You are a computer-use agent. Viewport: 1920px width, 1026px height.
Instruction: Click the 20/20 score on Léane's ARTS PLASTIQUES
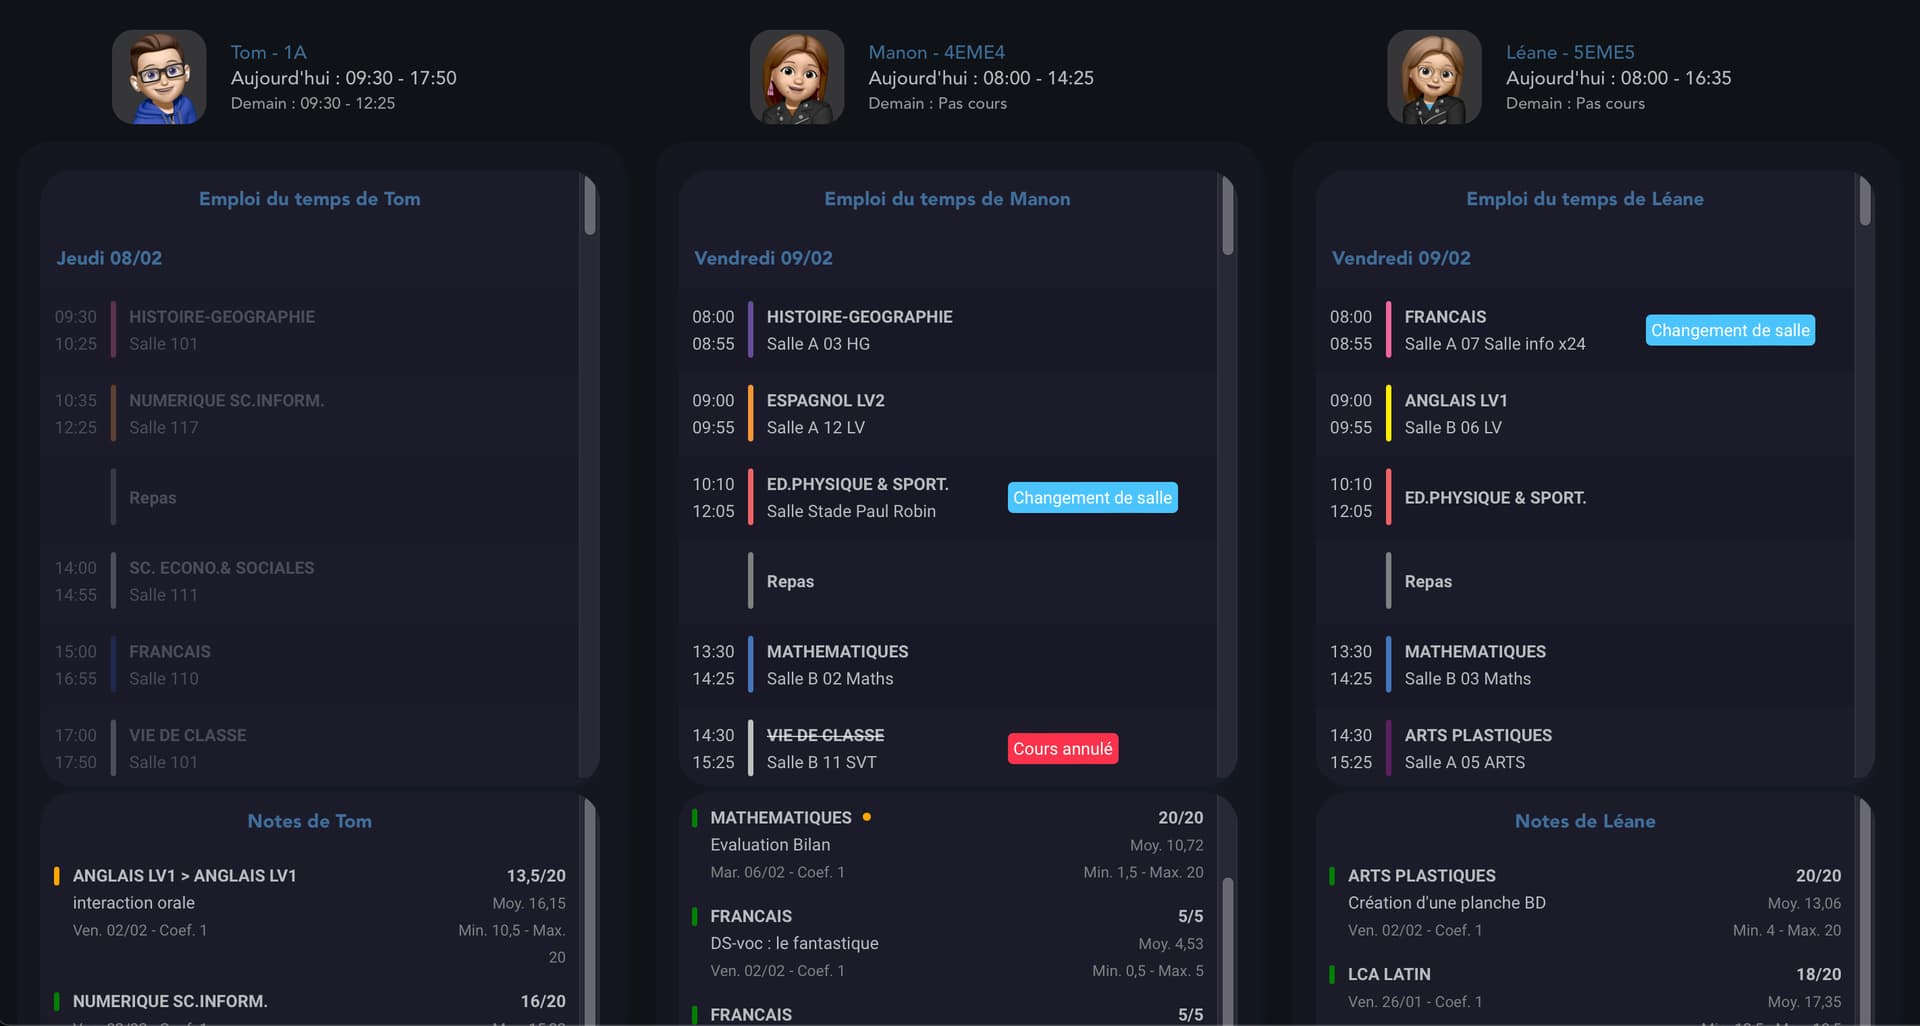(1818, 876)
